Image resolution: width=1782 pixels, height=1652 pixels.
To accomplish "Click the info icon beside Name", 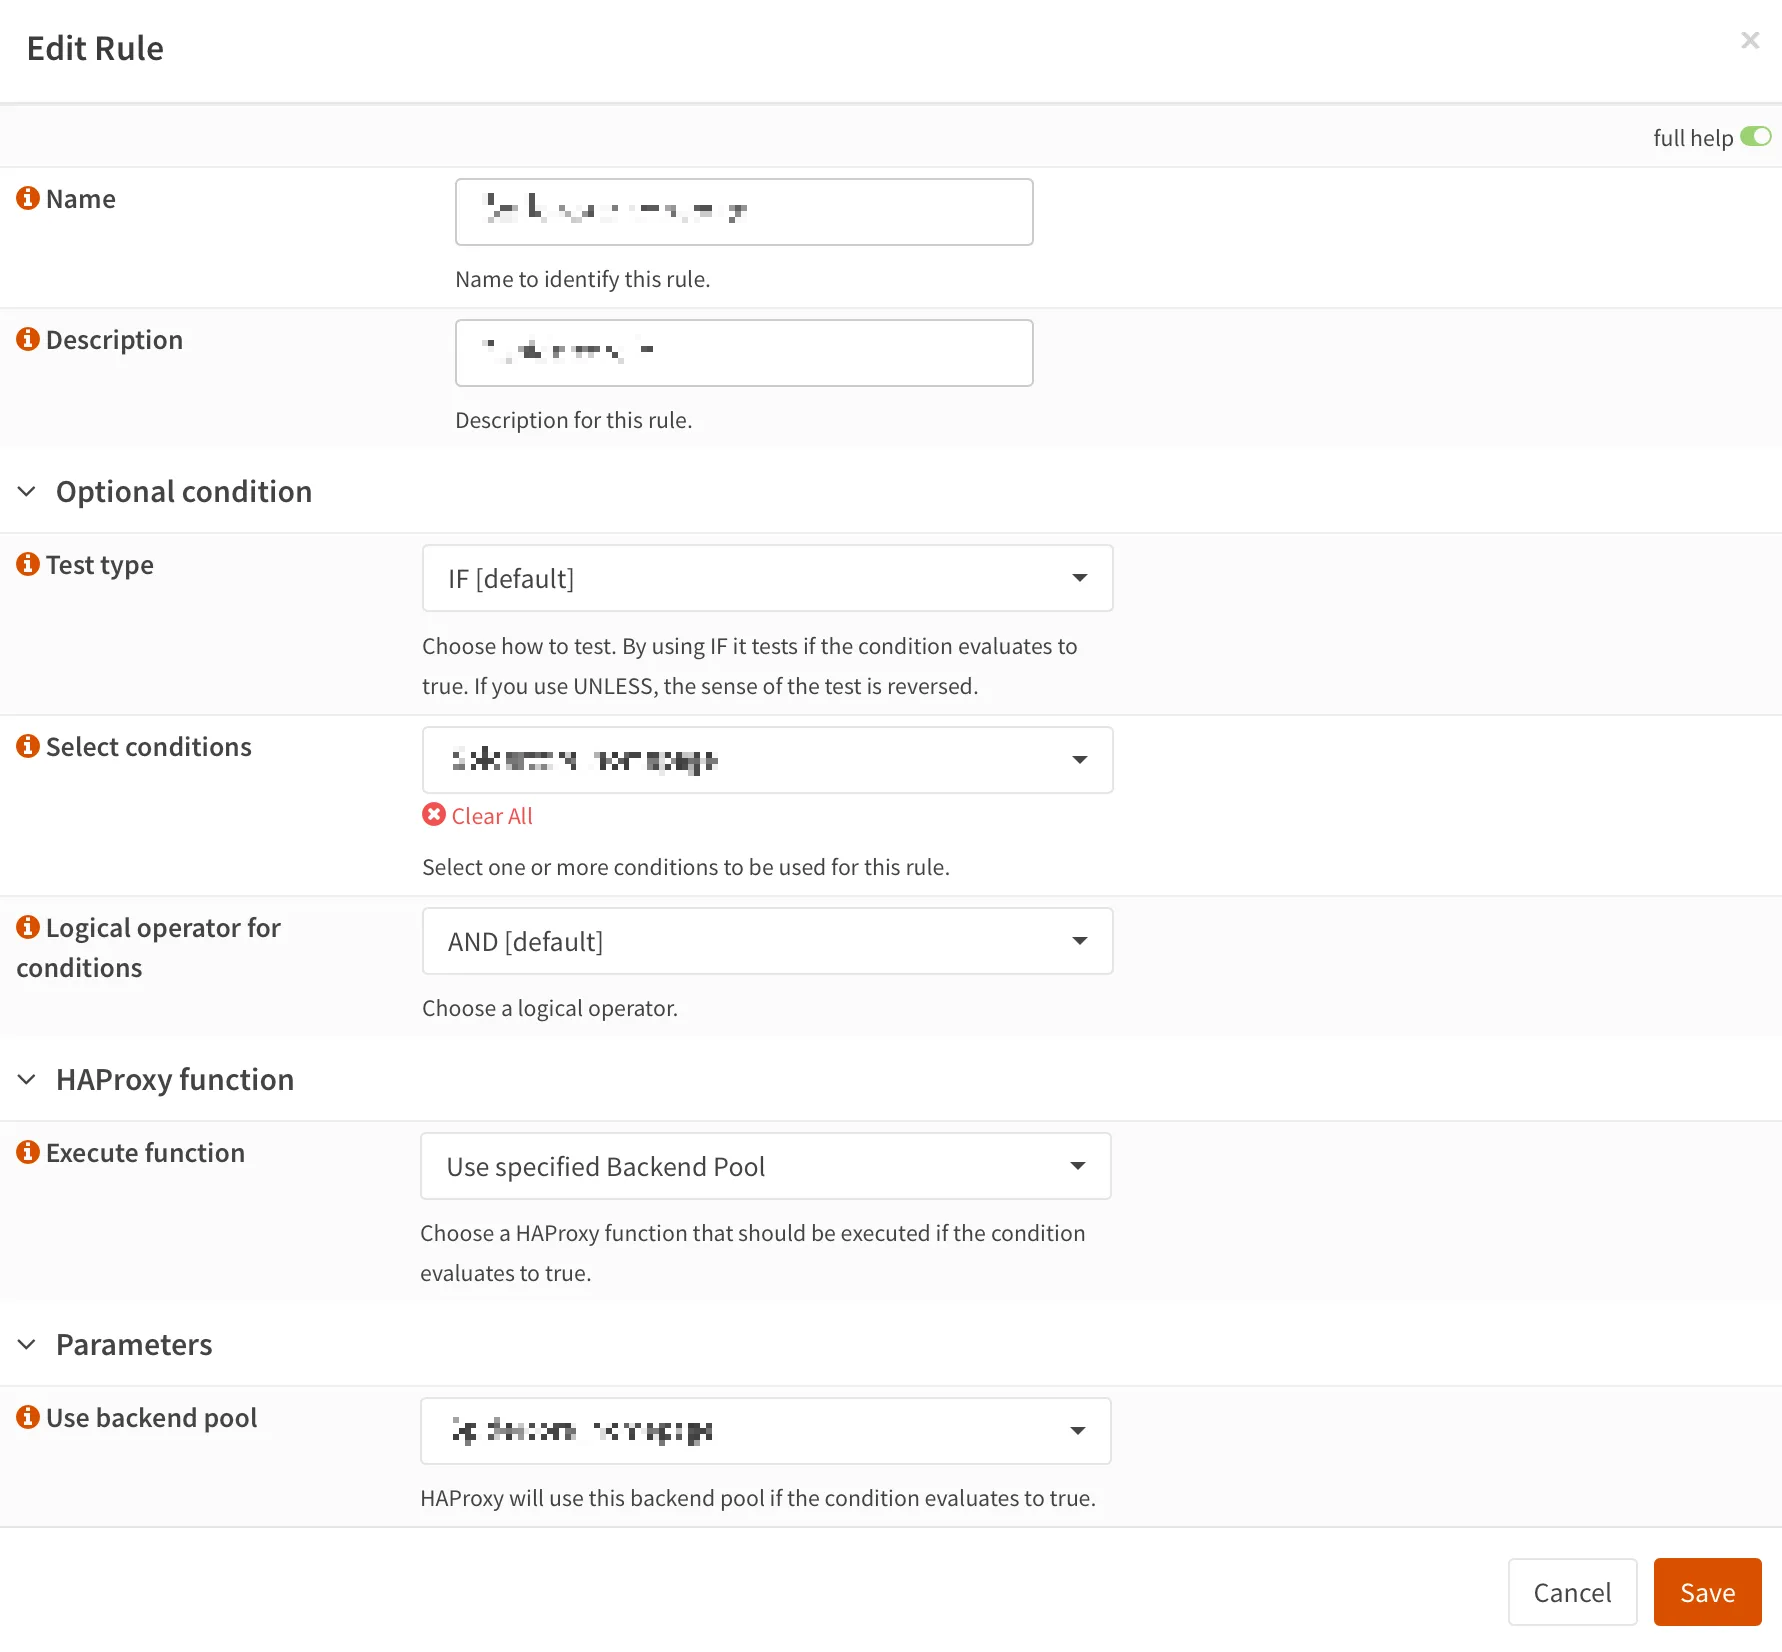I will pyautogui.click(x=28, y=198).
